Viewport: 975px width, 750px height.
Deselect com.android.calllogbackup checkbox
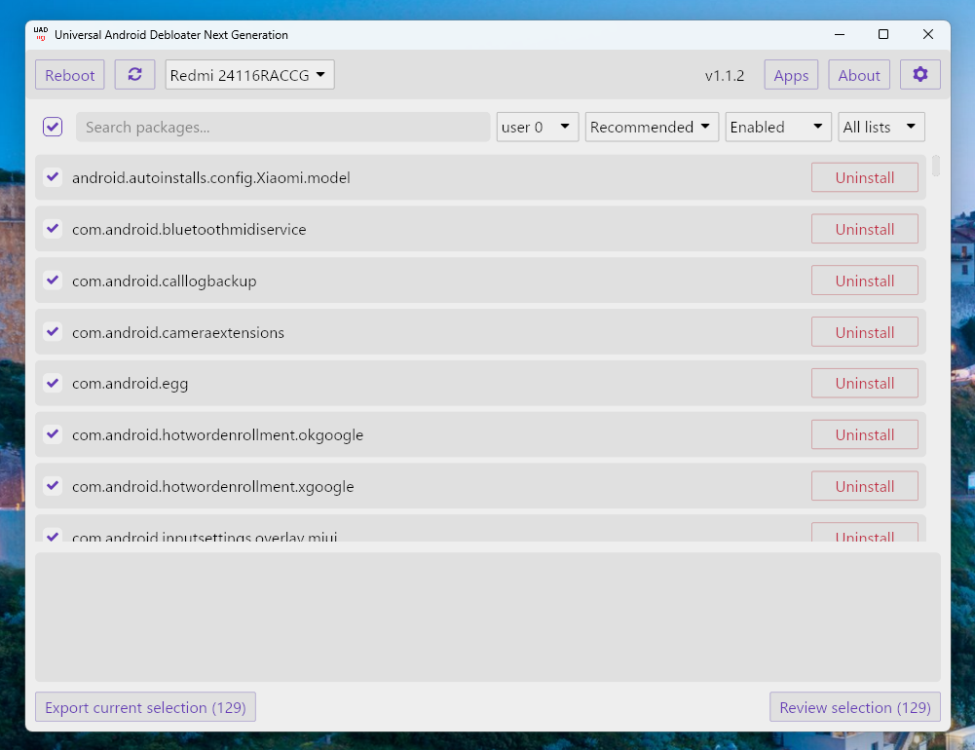click(x=53, y=281)
